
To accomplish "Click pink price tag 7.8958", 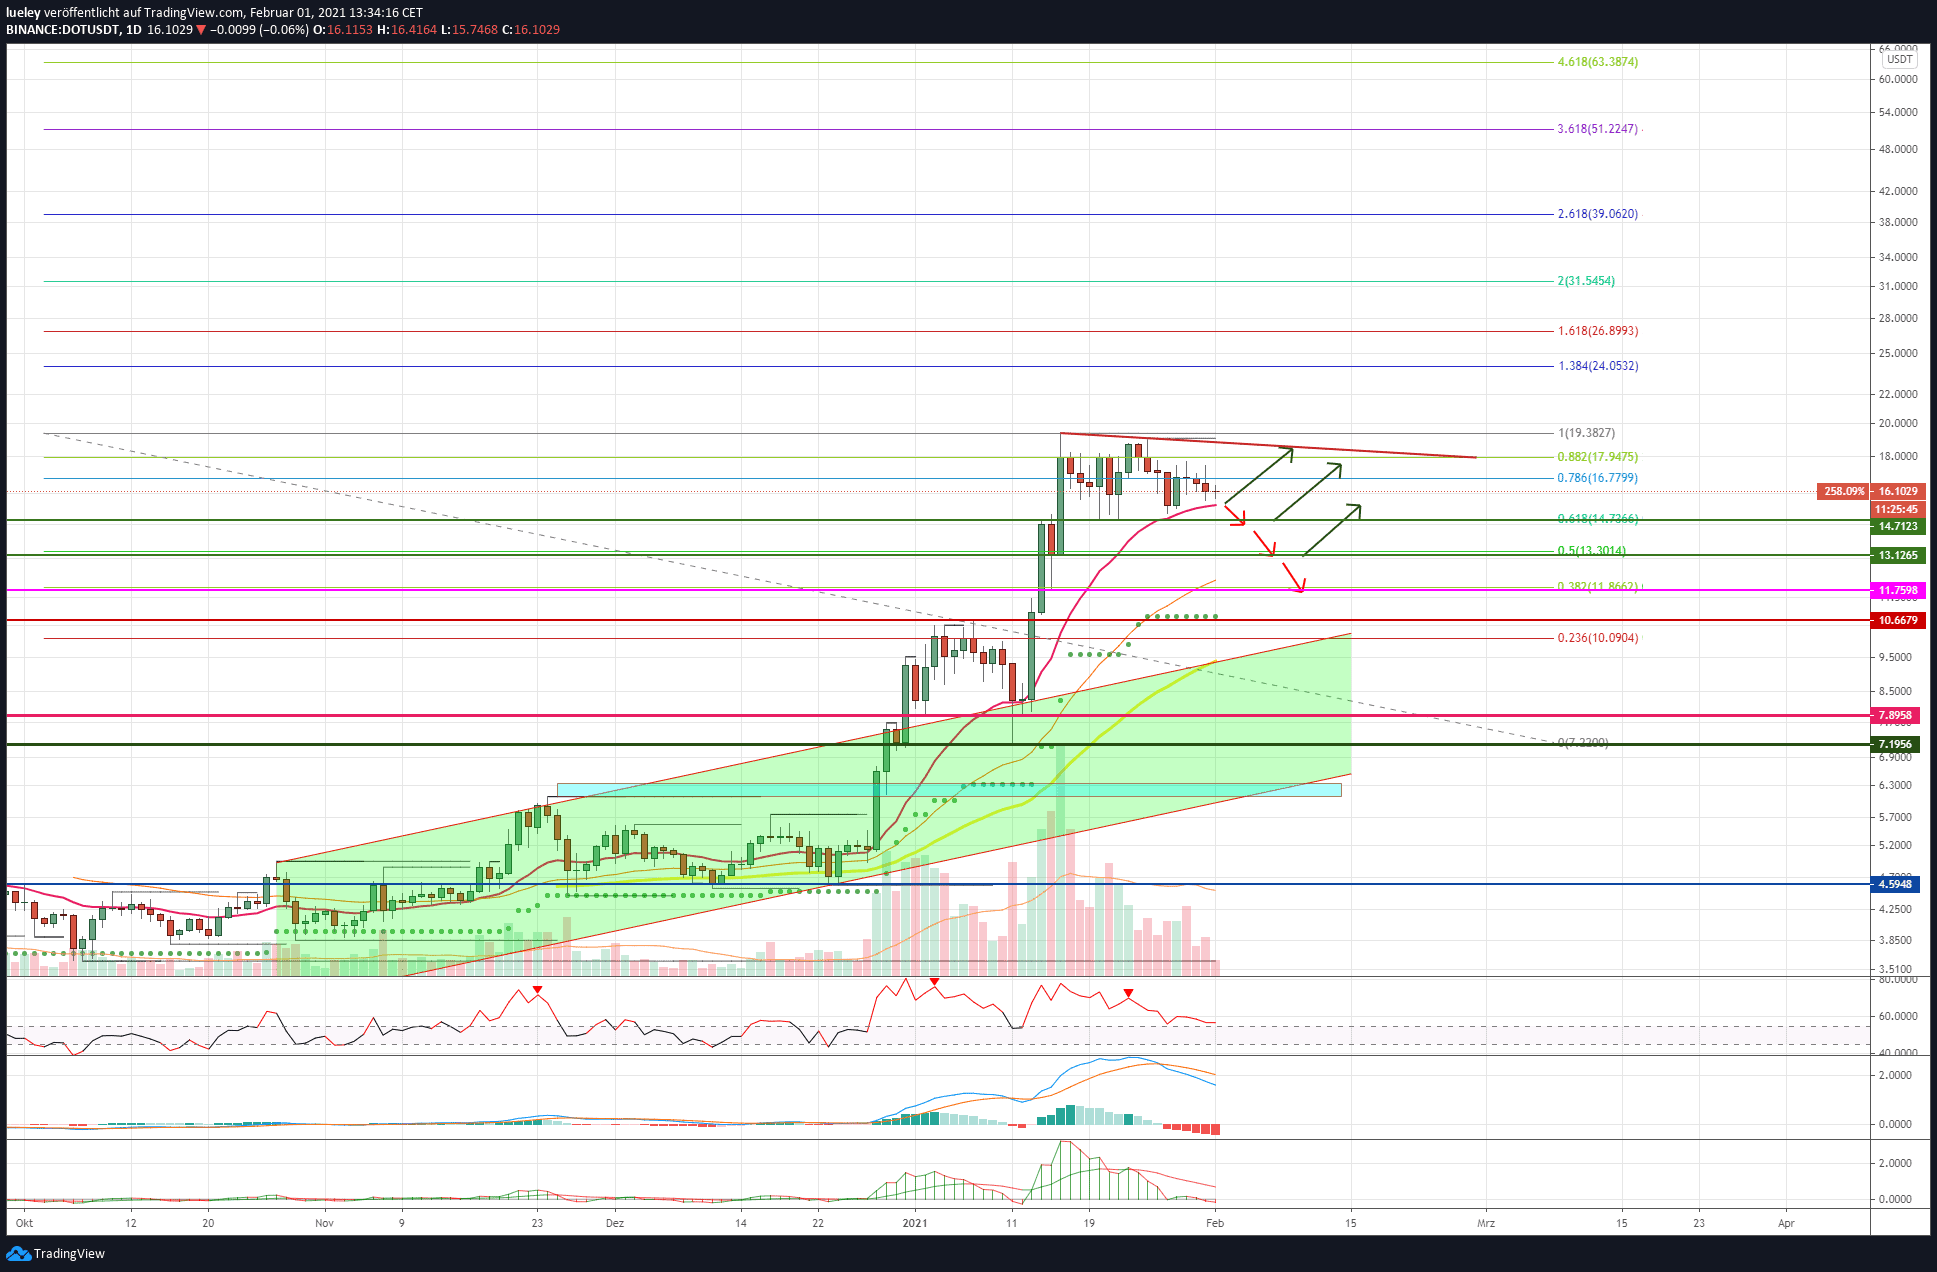I will click(1894, 715).
